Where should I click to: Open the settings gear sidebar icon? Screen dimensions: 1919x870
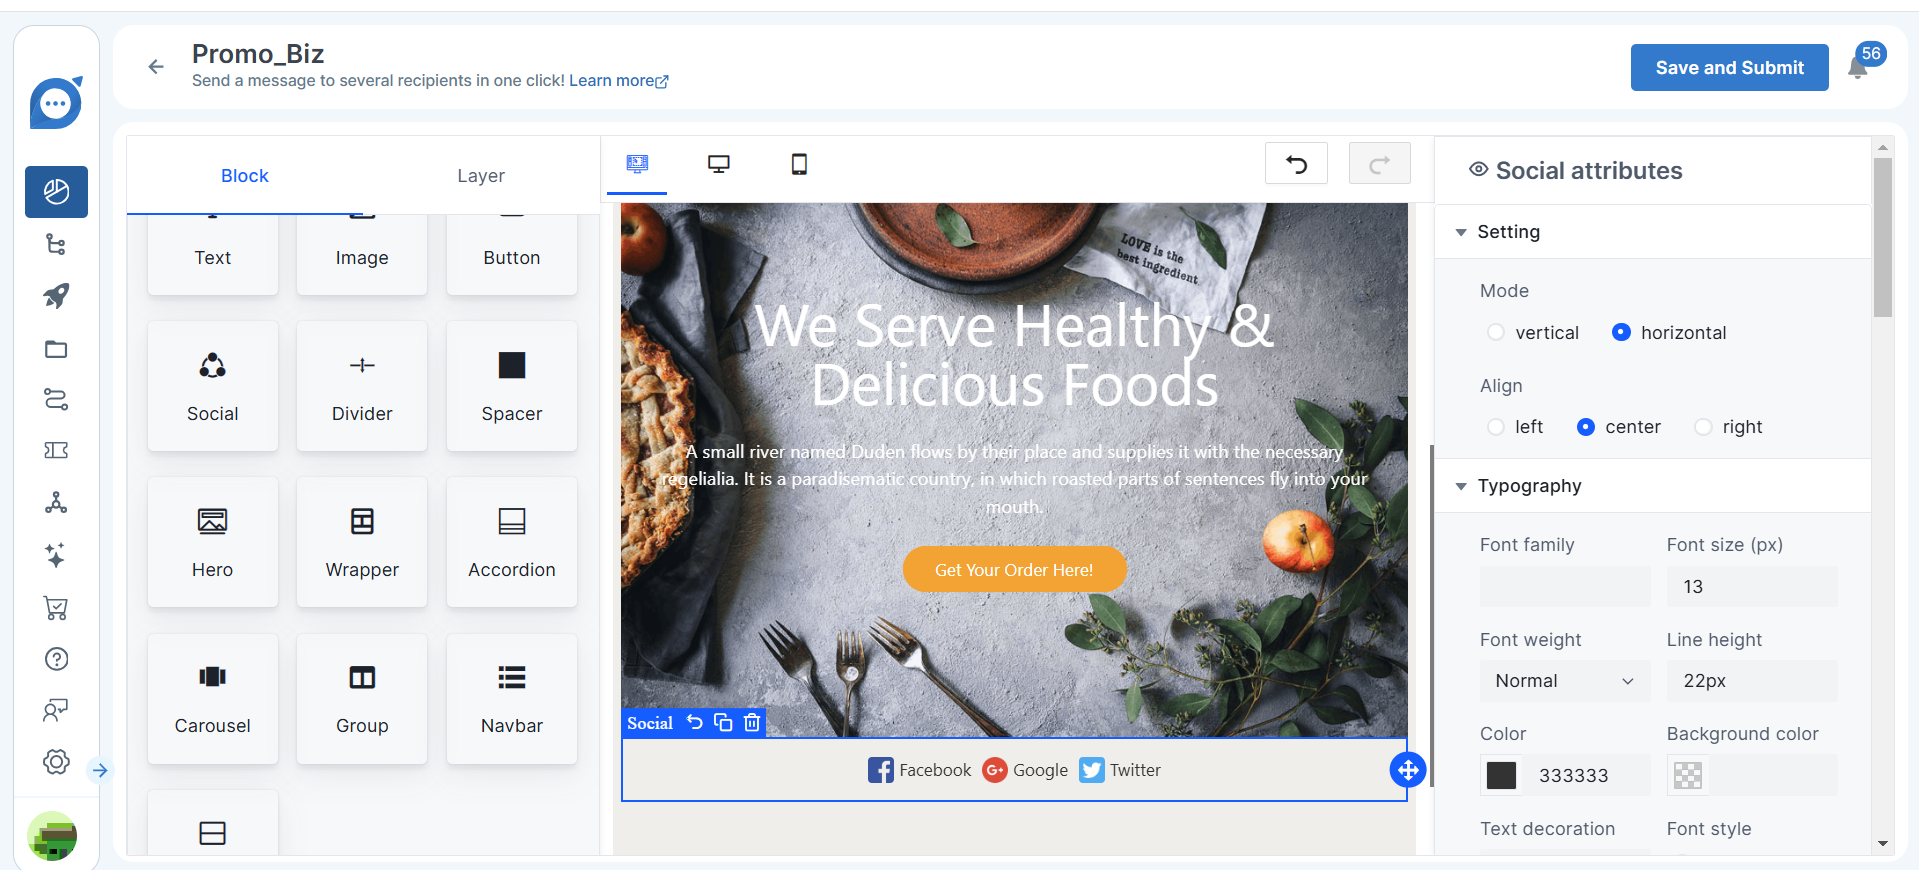pos(56,762)
